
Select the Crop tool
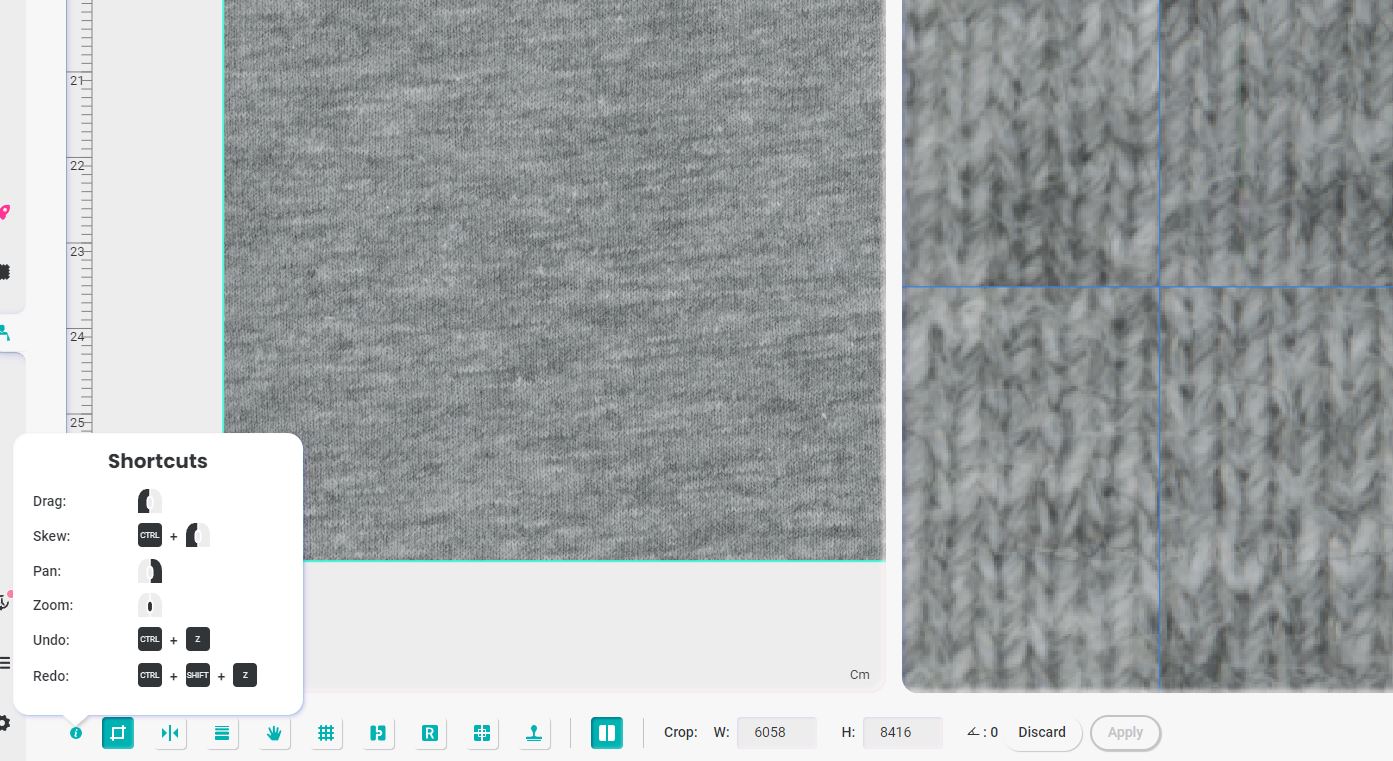click(x=118, y=733)
